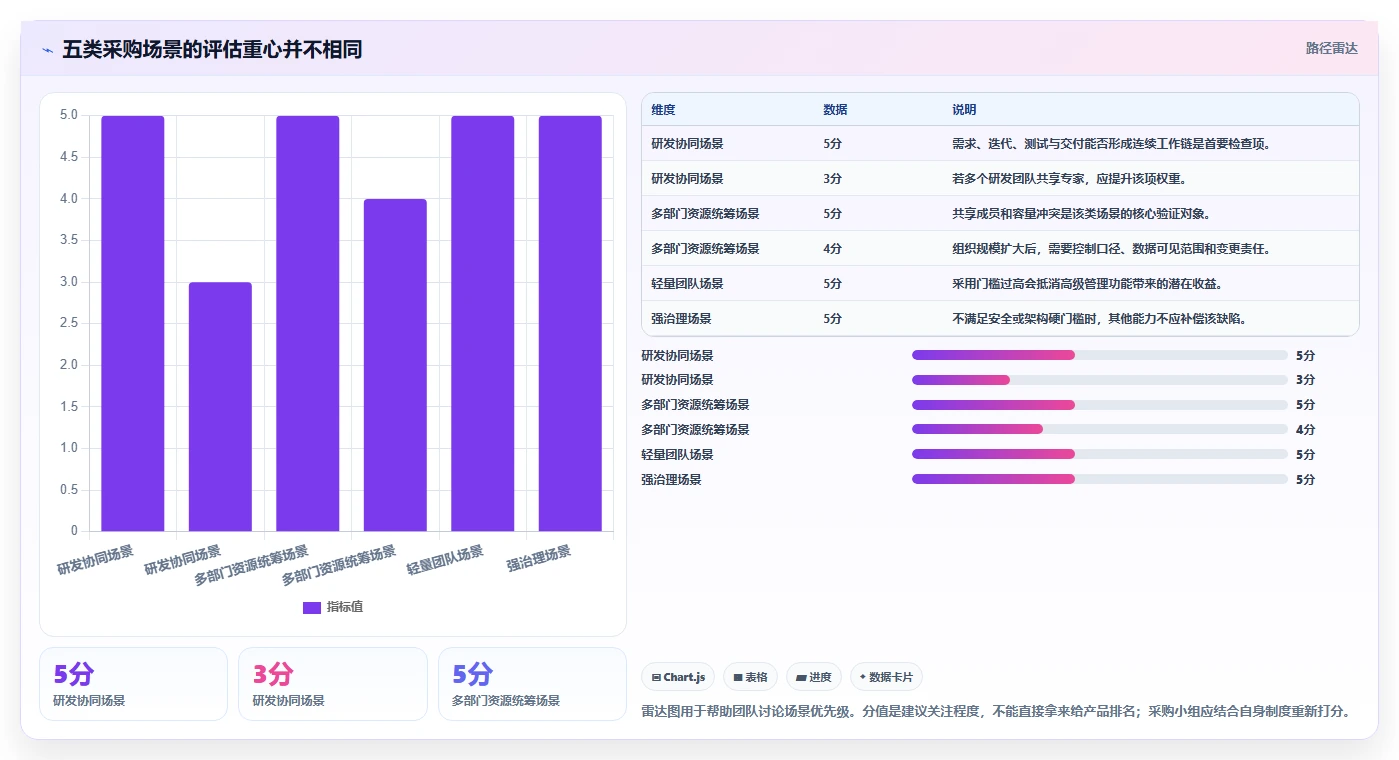The height and width of the screenshot is (760, 1399).
Task: Select the Chart.js chip
Action: [678, 677]
